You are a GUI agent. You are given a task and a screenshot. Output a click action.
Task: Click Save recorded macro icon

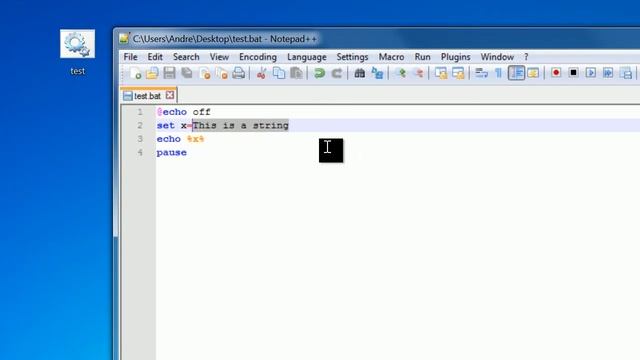pyautogui.click(x=626, y=73)
